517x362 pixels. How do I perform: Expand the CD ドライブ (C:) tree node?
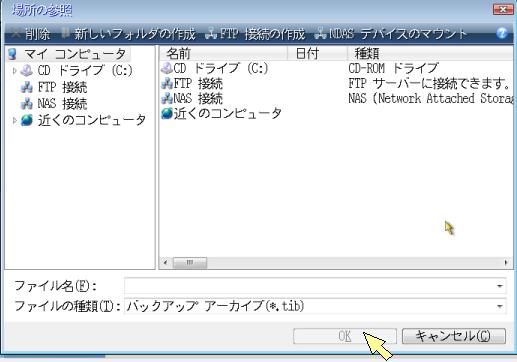[x=14, y=71]
